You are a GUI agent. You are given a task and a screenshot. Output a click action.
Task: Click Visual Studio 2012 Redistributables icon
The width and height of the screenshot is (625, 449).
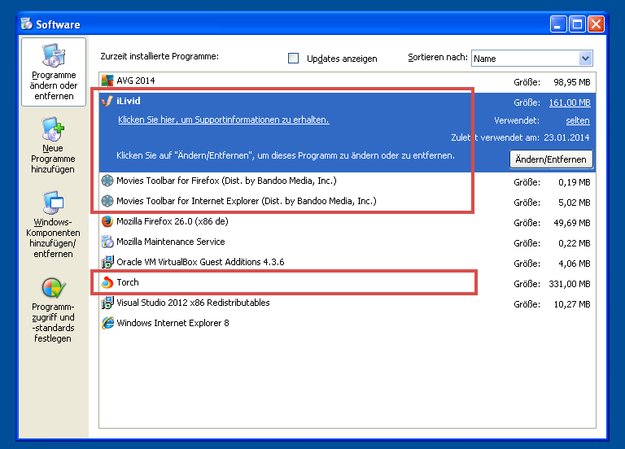click(107, 303)
